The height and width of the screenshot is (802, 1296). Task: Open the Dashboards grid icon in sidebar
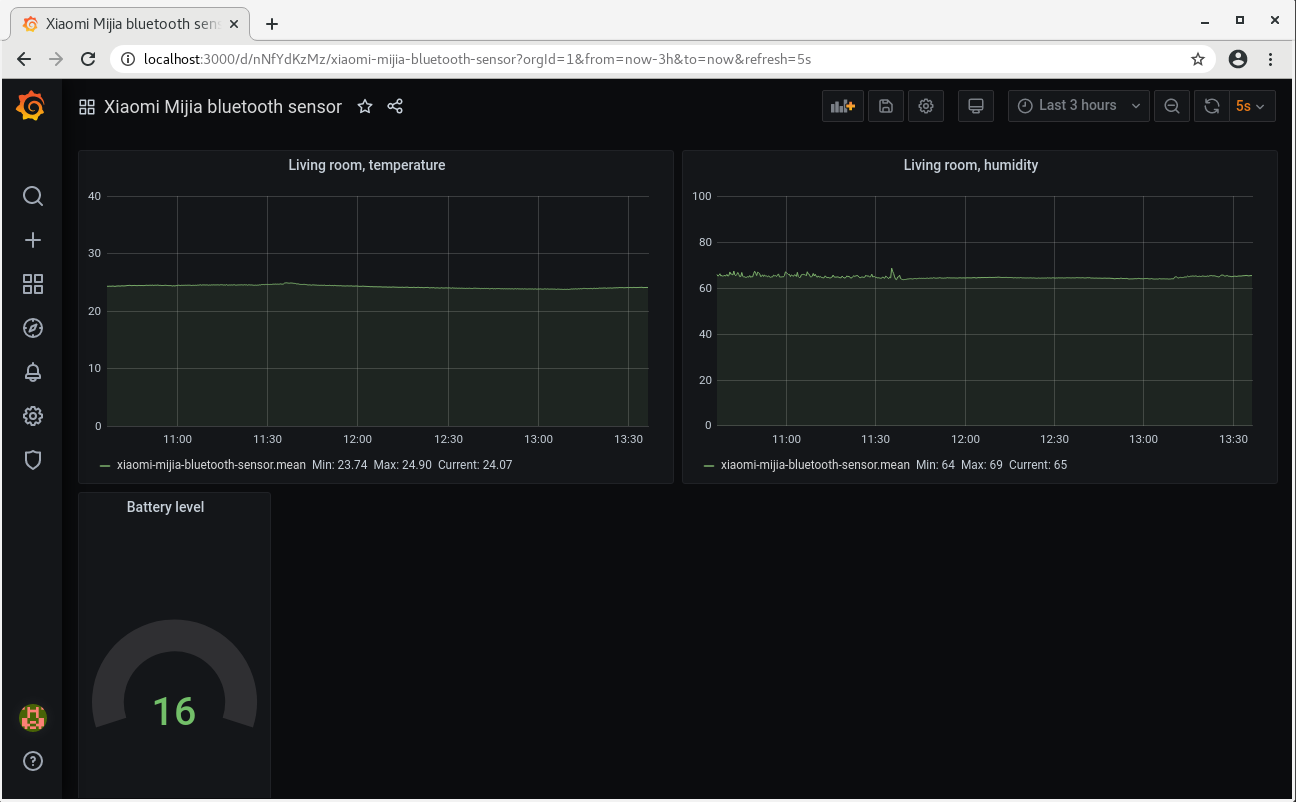point(33,284)
